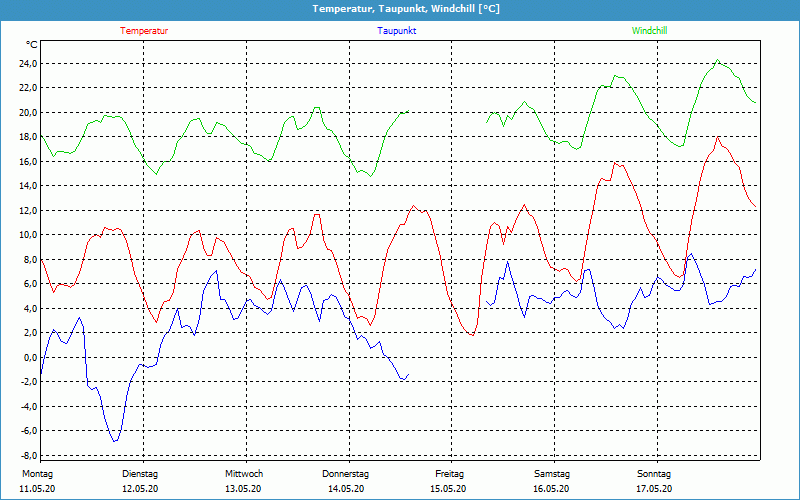
Task: Click the date 15.05.20
Action: pos(448,489)
